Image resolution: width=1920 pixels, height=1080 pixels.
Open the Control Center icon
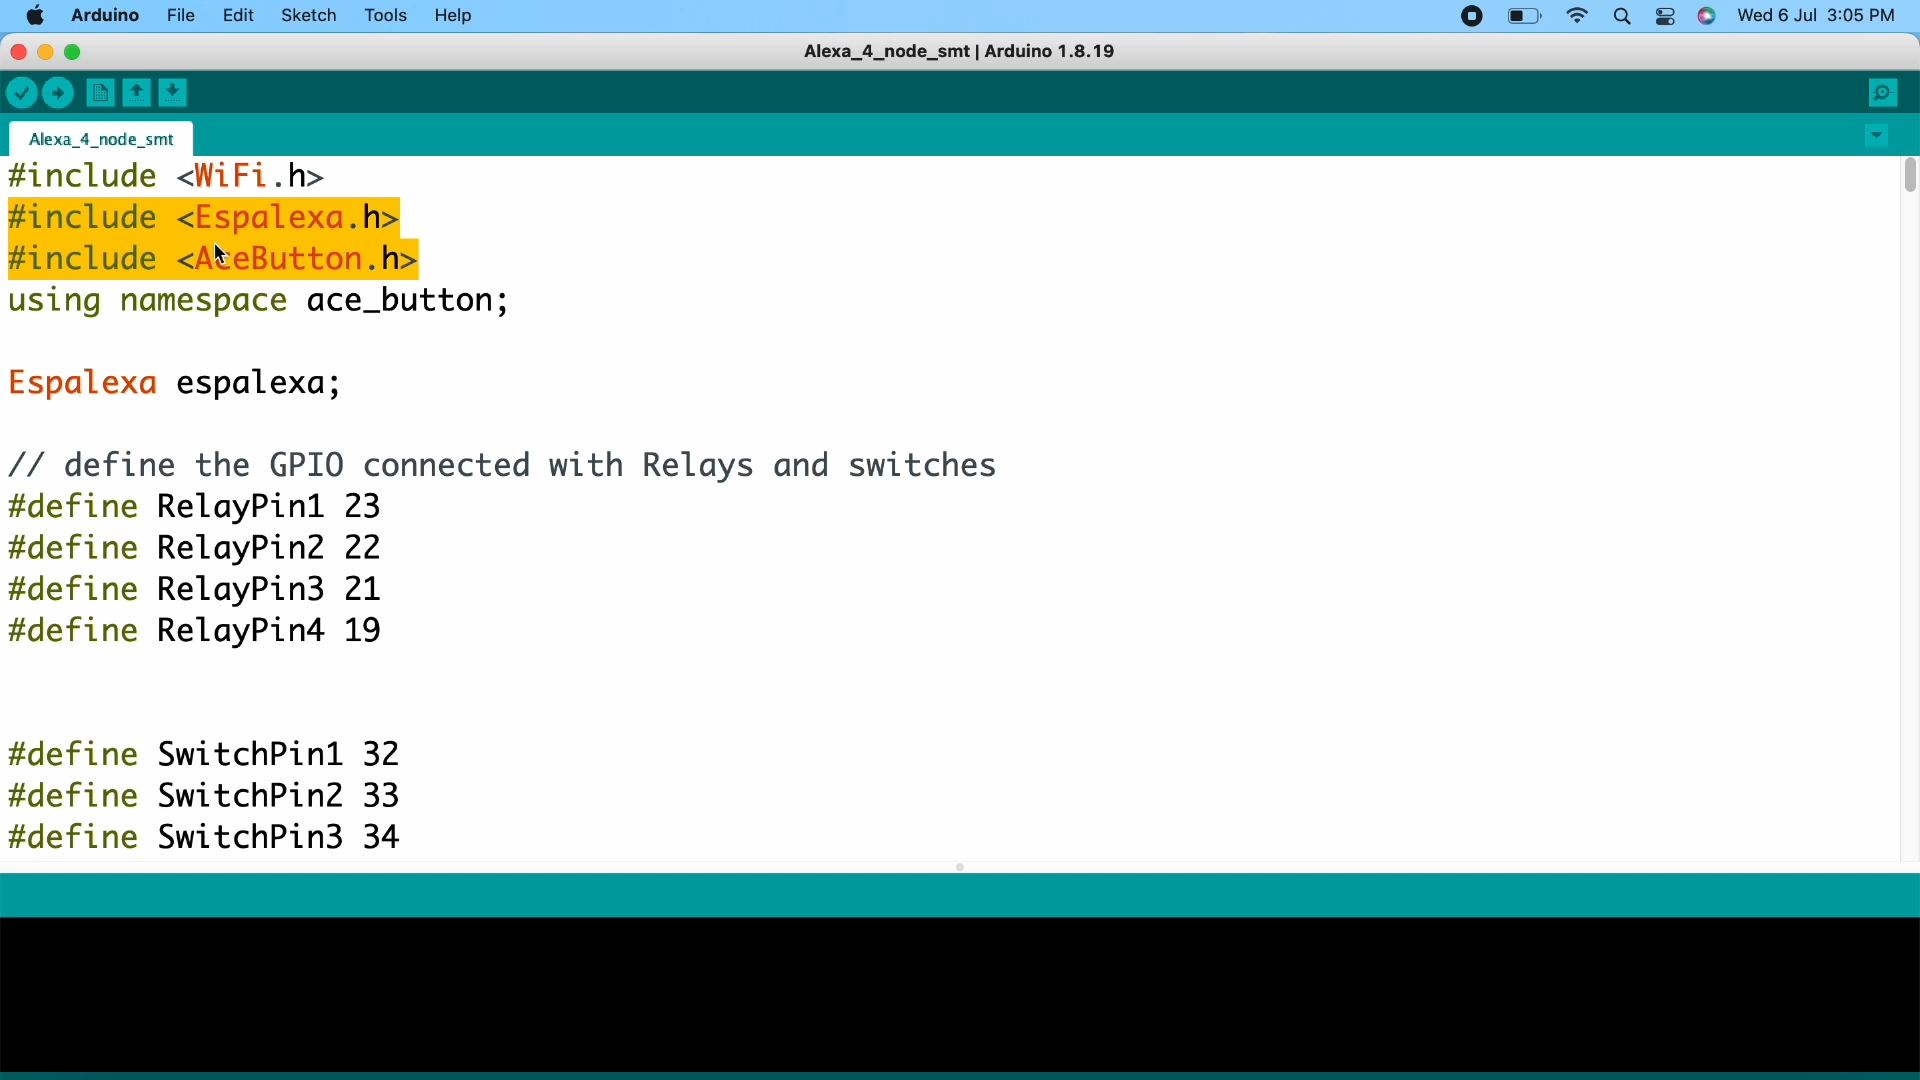point(1667,17)
